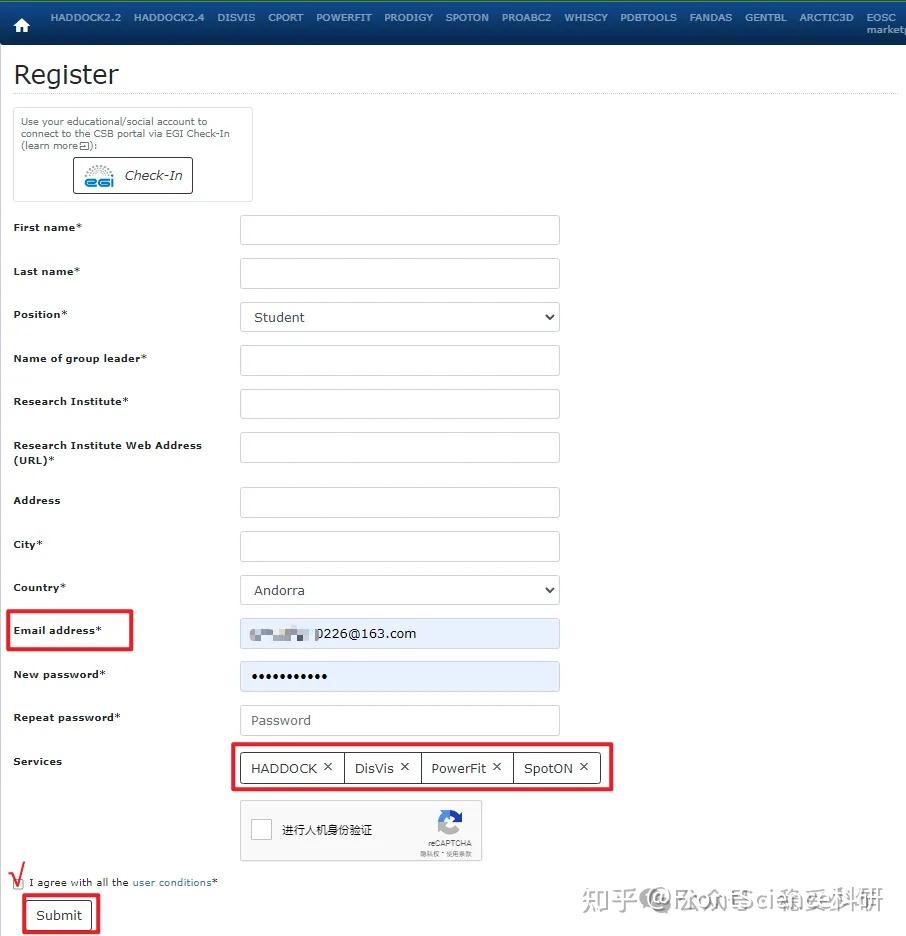This screenshot has width=906, height=936.
Task: Open the HADDOCK2.4 menu item
Action: pyautogui.click(x=169, y=17)
